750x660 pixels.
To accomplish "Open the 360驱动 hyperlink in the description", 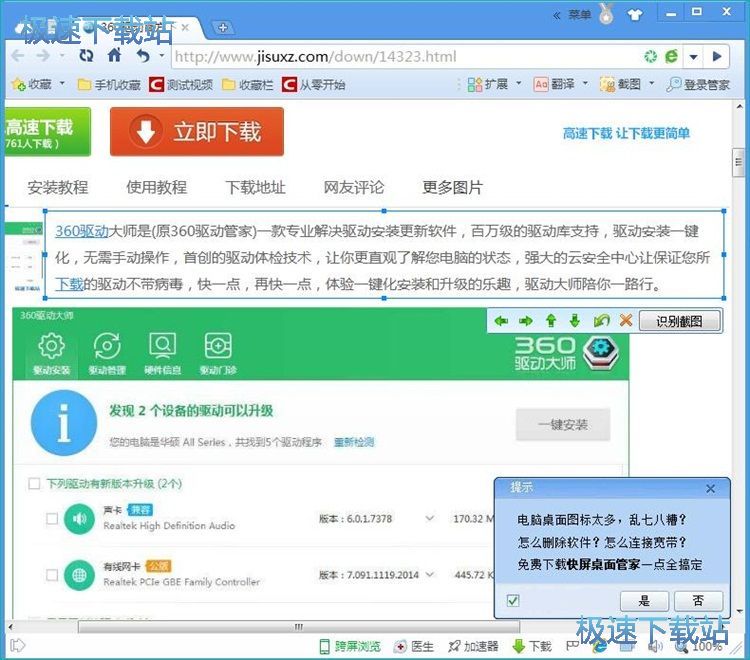I will coord(82,231).
